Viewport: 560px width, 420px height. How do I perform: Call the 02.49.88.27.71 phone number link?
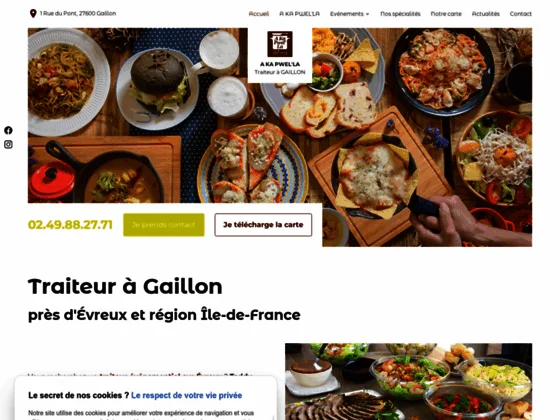click(x=70, y=225)
